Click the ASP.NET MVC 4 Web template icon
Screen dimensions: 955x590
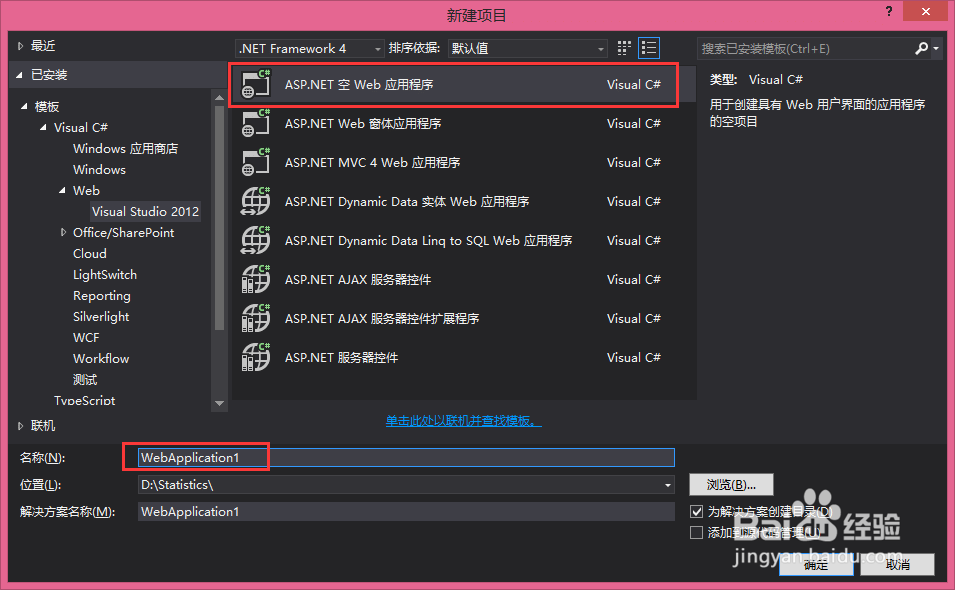[x=256, y=162]
